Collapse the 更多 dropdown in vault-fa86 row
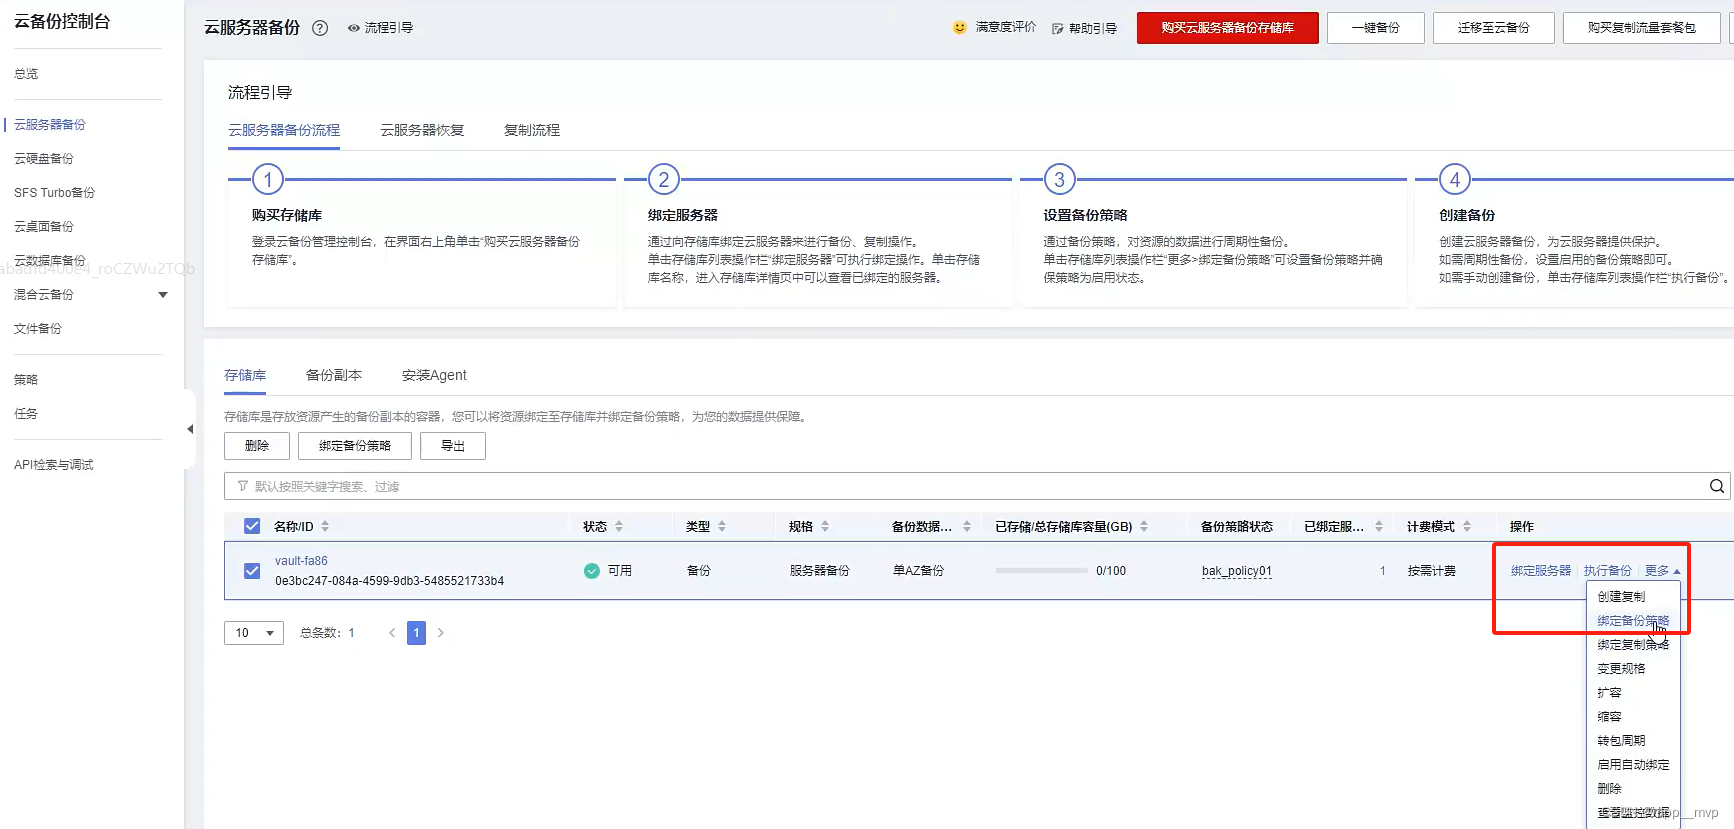 click(1662, 571)
